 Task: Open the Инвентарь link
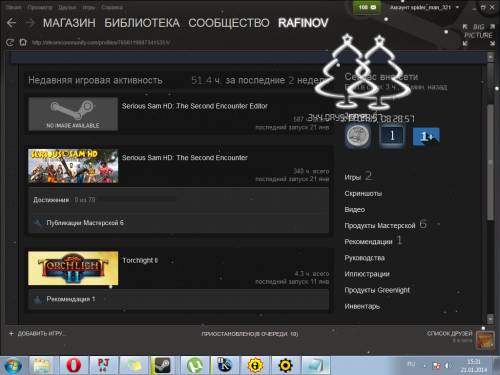coord(362,306)
